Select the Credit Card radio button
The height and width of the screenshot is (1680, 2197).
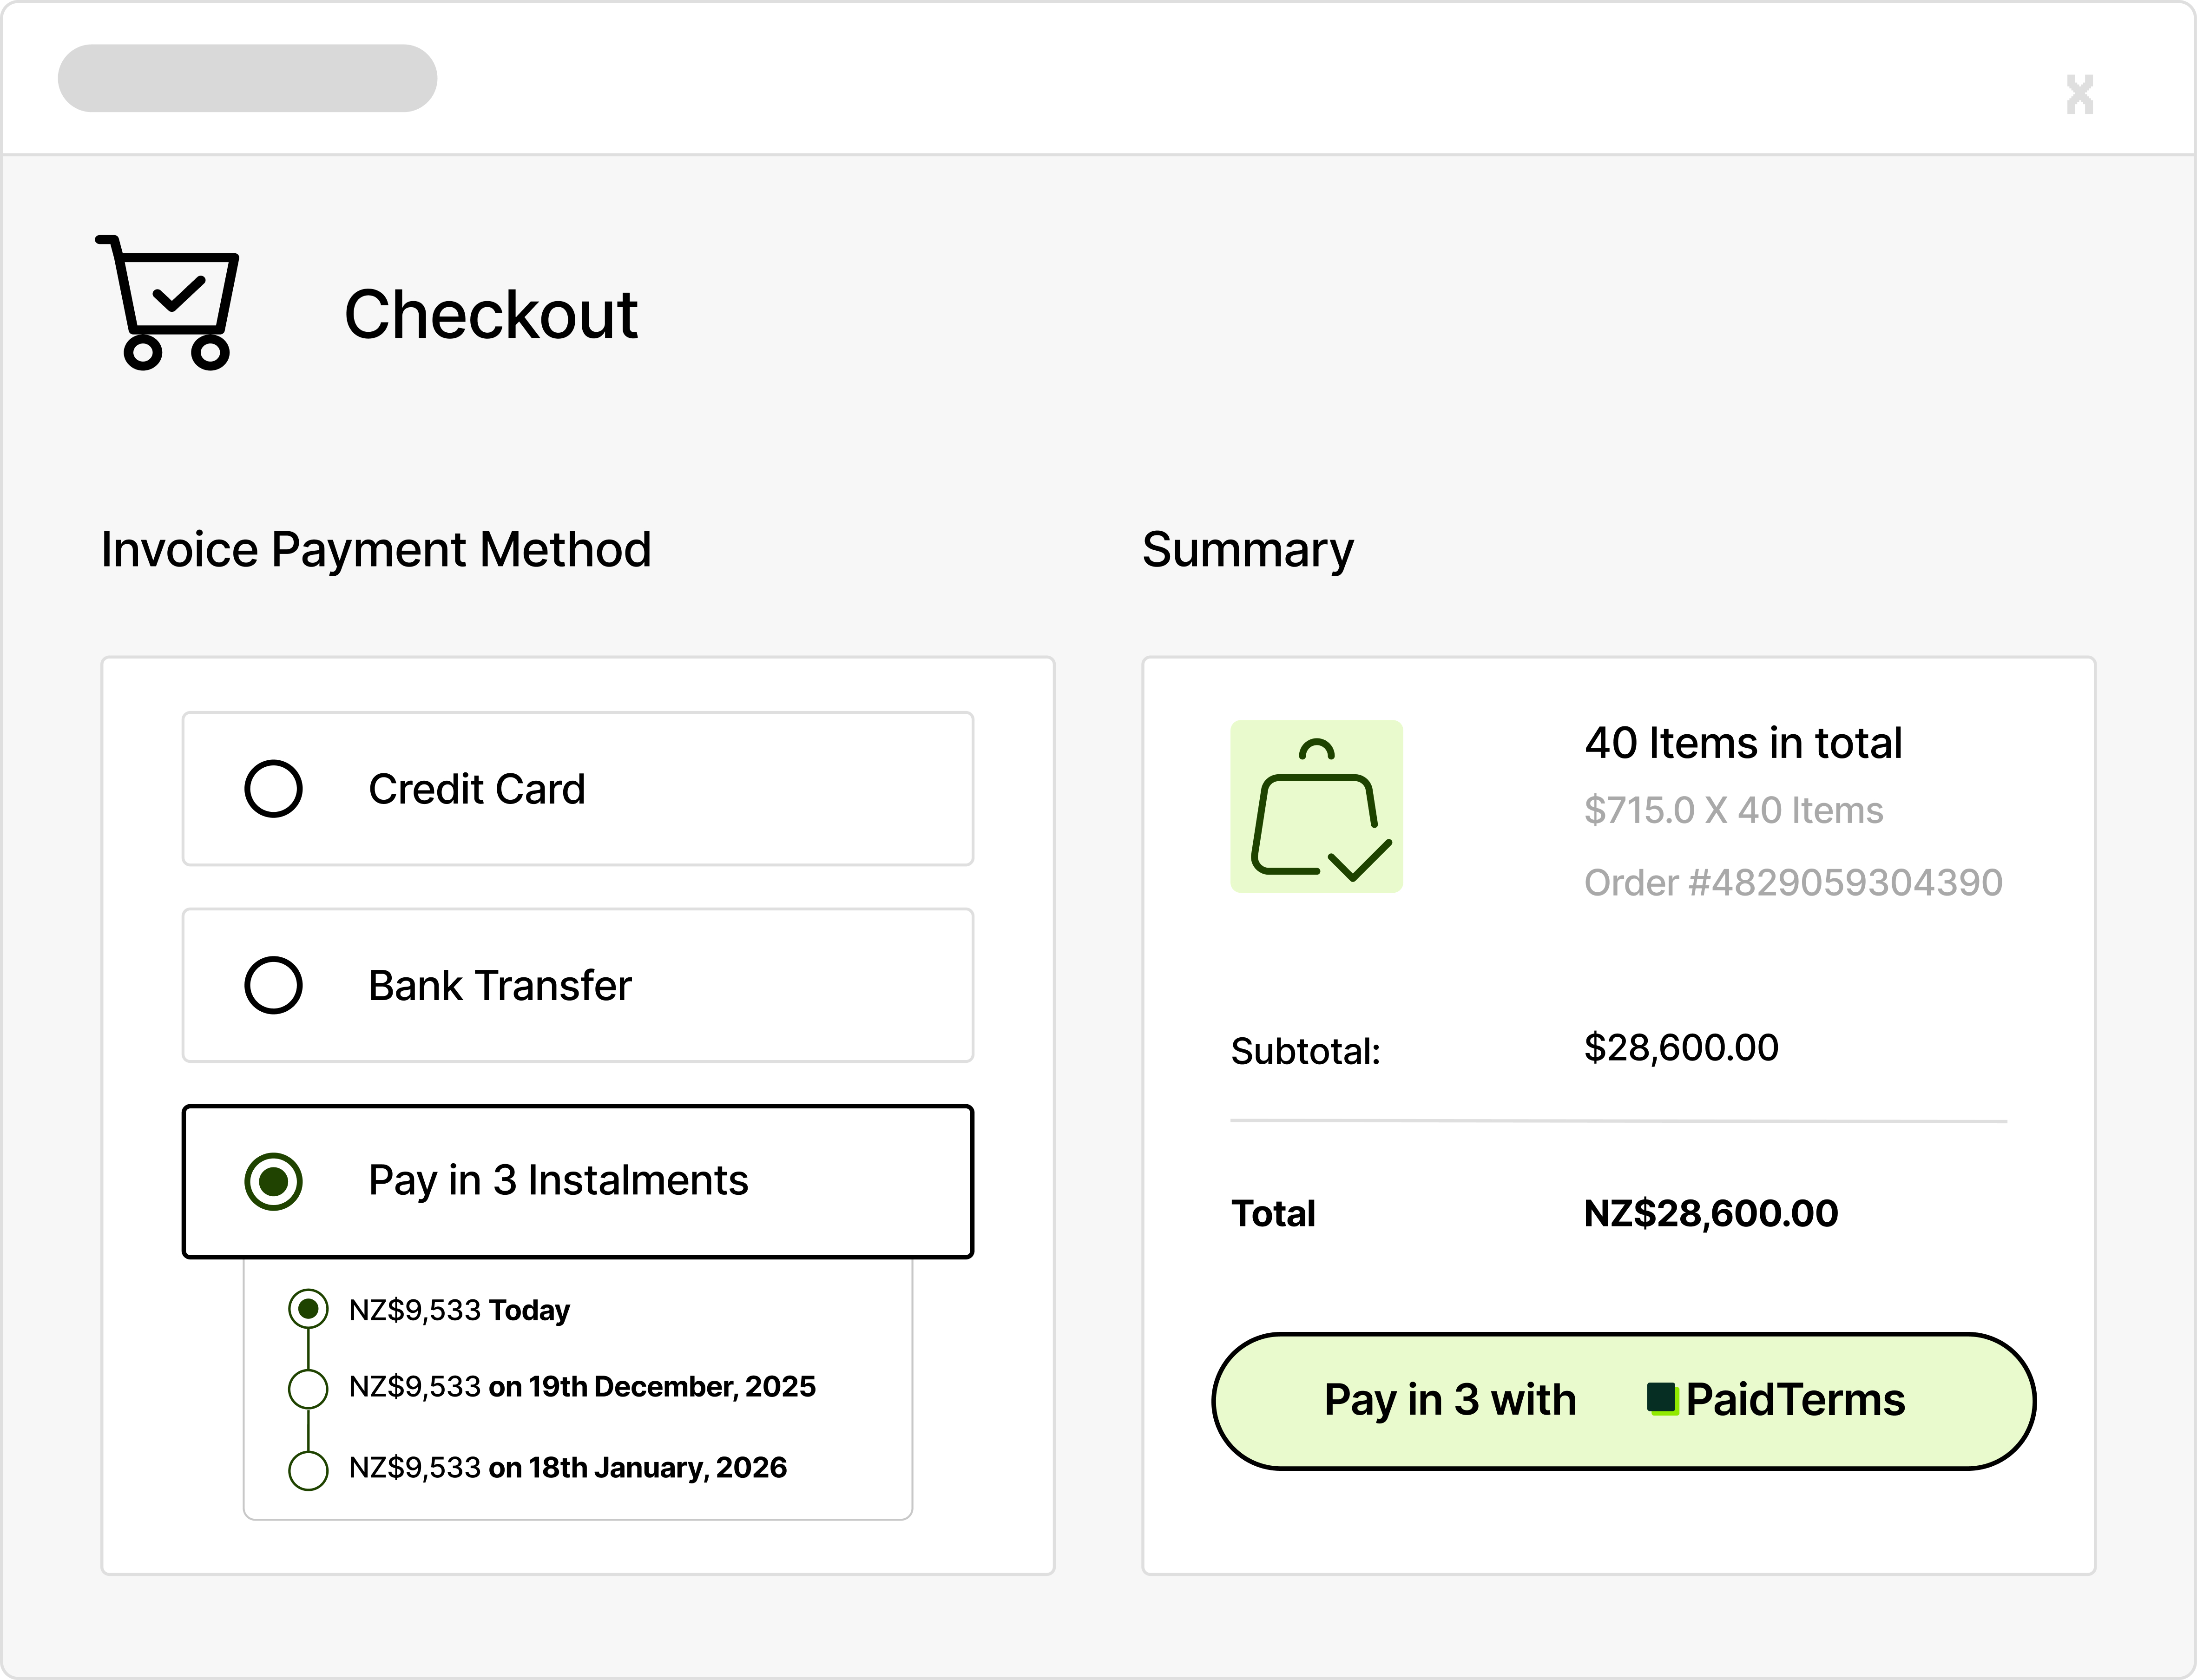point(273,789)
